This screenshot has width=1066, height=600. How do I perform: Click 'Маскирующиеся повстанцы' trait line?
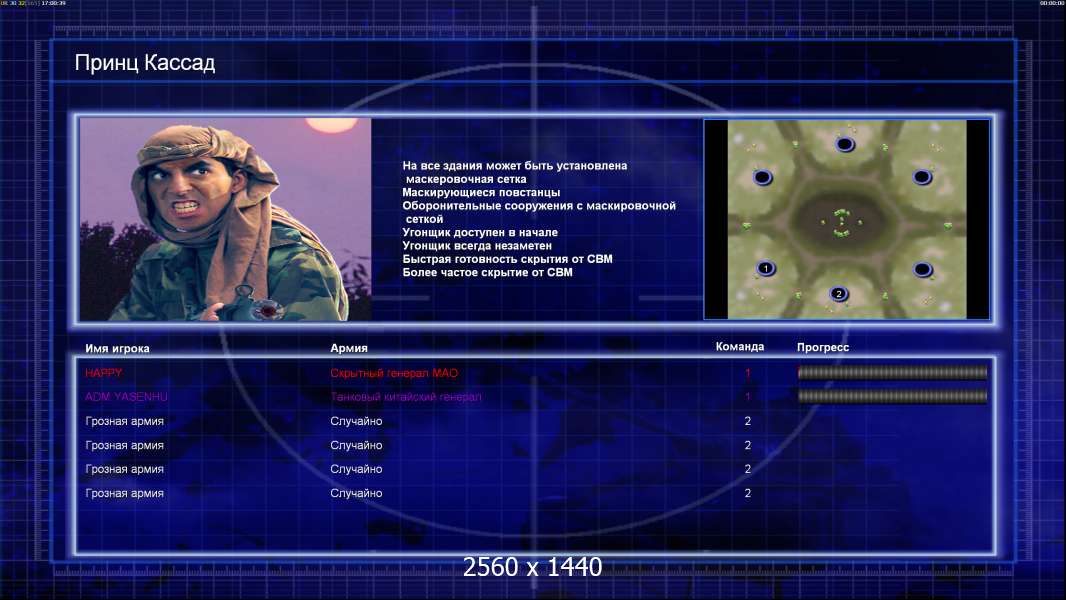click(x=481, y=192)
